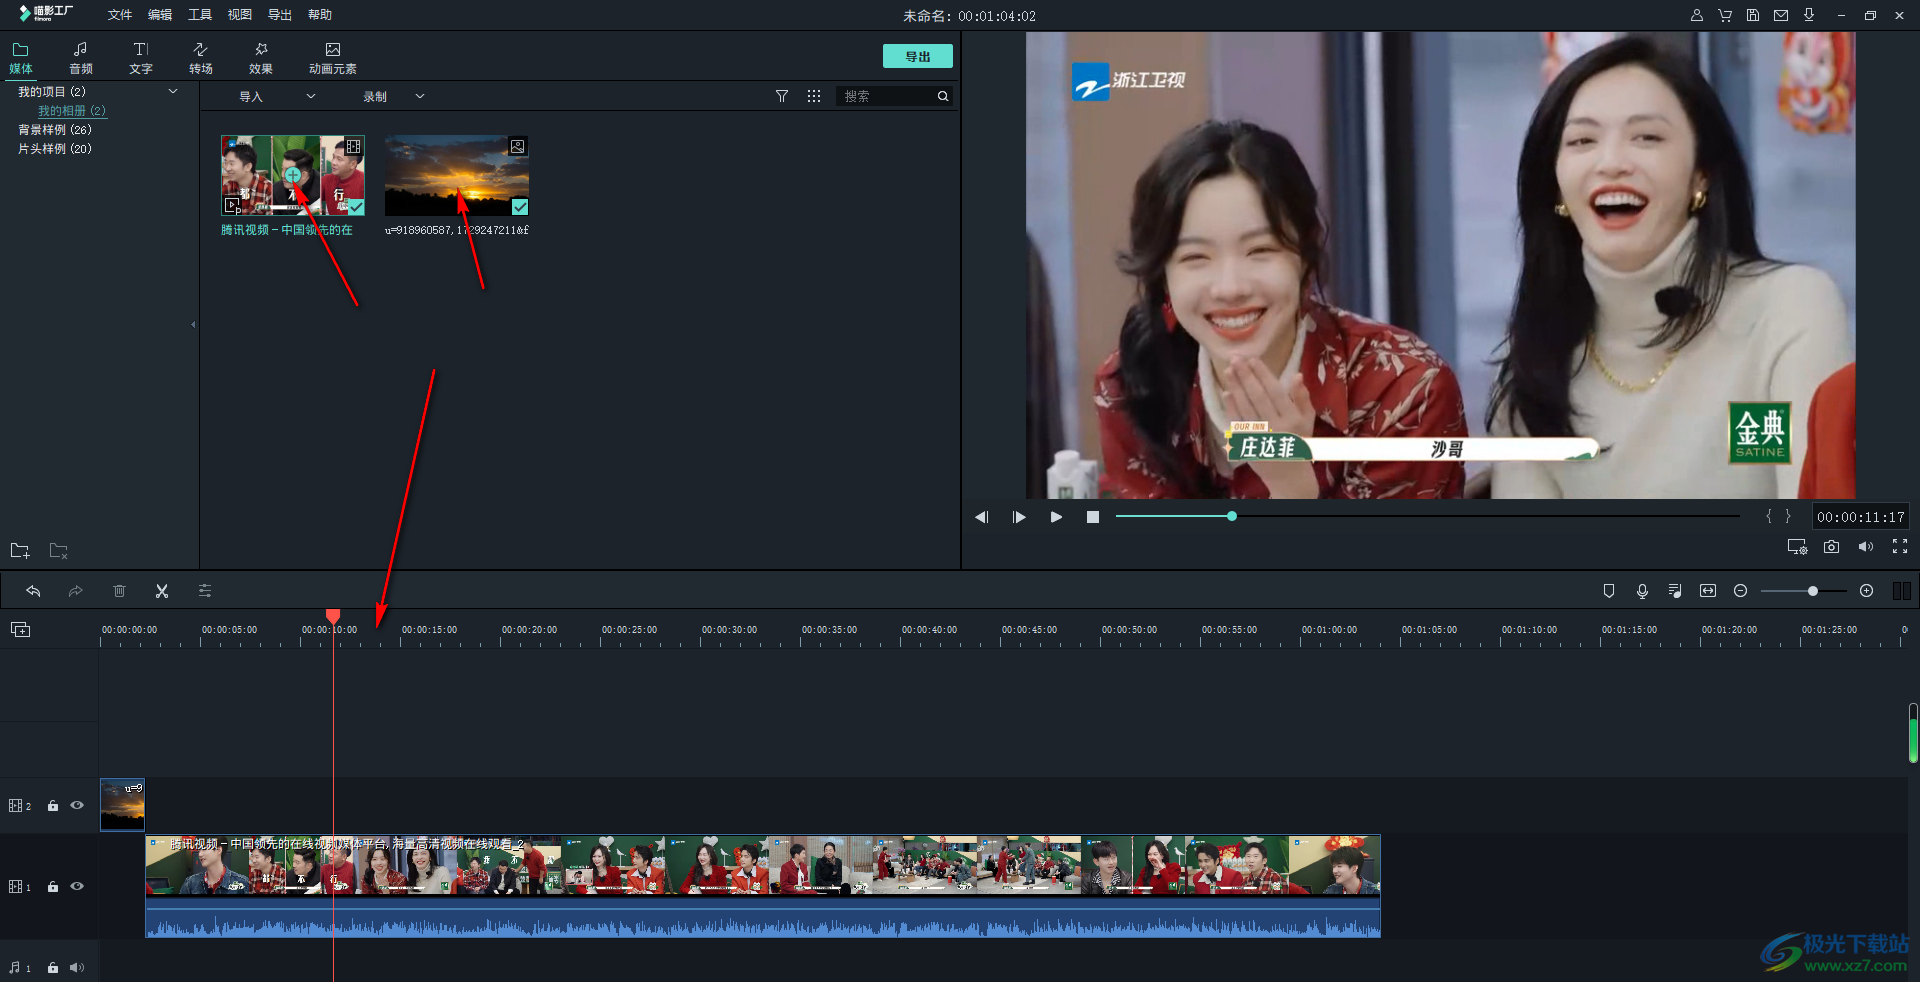Click the delete folder icon

[59, 550]
